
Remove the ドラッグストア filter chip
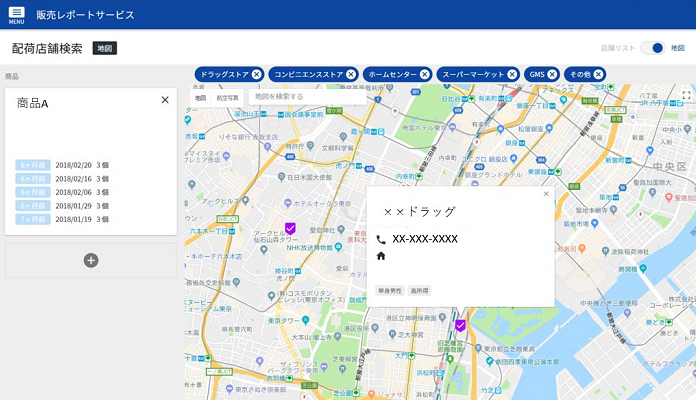(x=257, y=75)
